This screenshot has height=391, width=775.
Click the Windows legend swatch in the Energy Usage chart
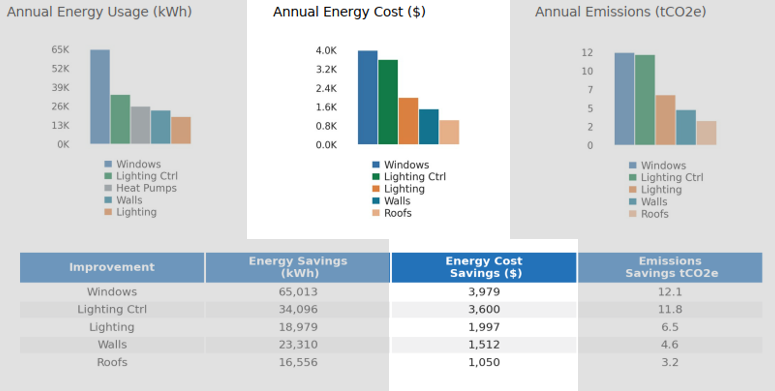108,164
